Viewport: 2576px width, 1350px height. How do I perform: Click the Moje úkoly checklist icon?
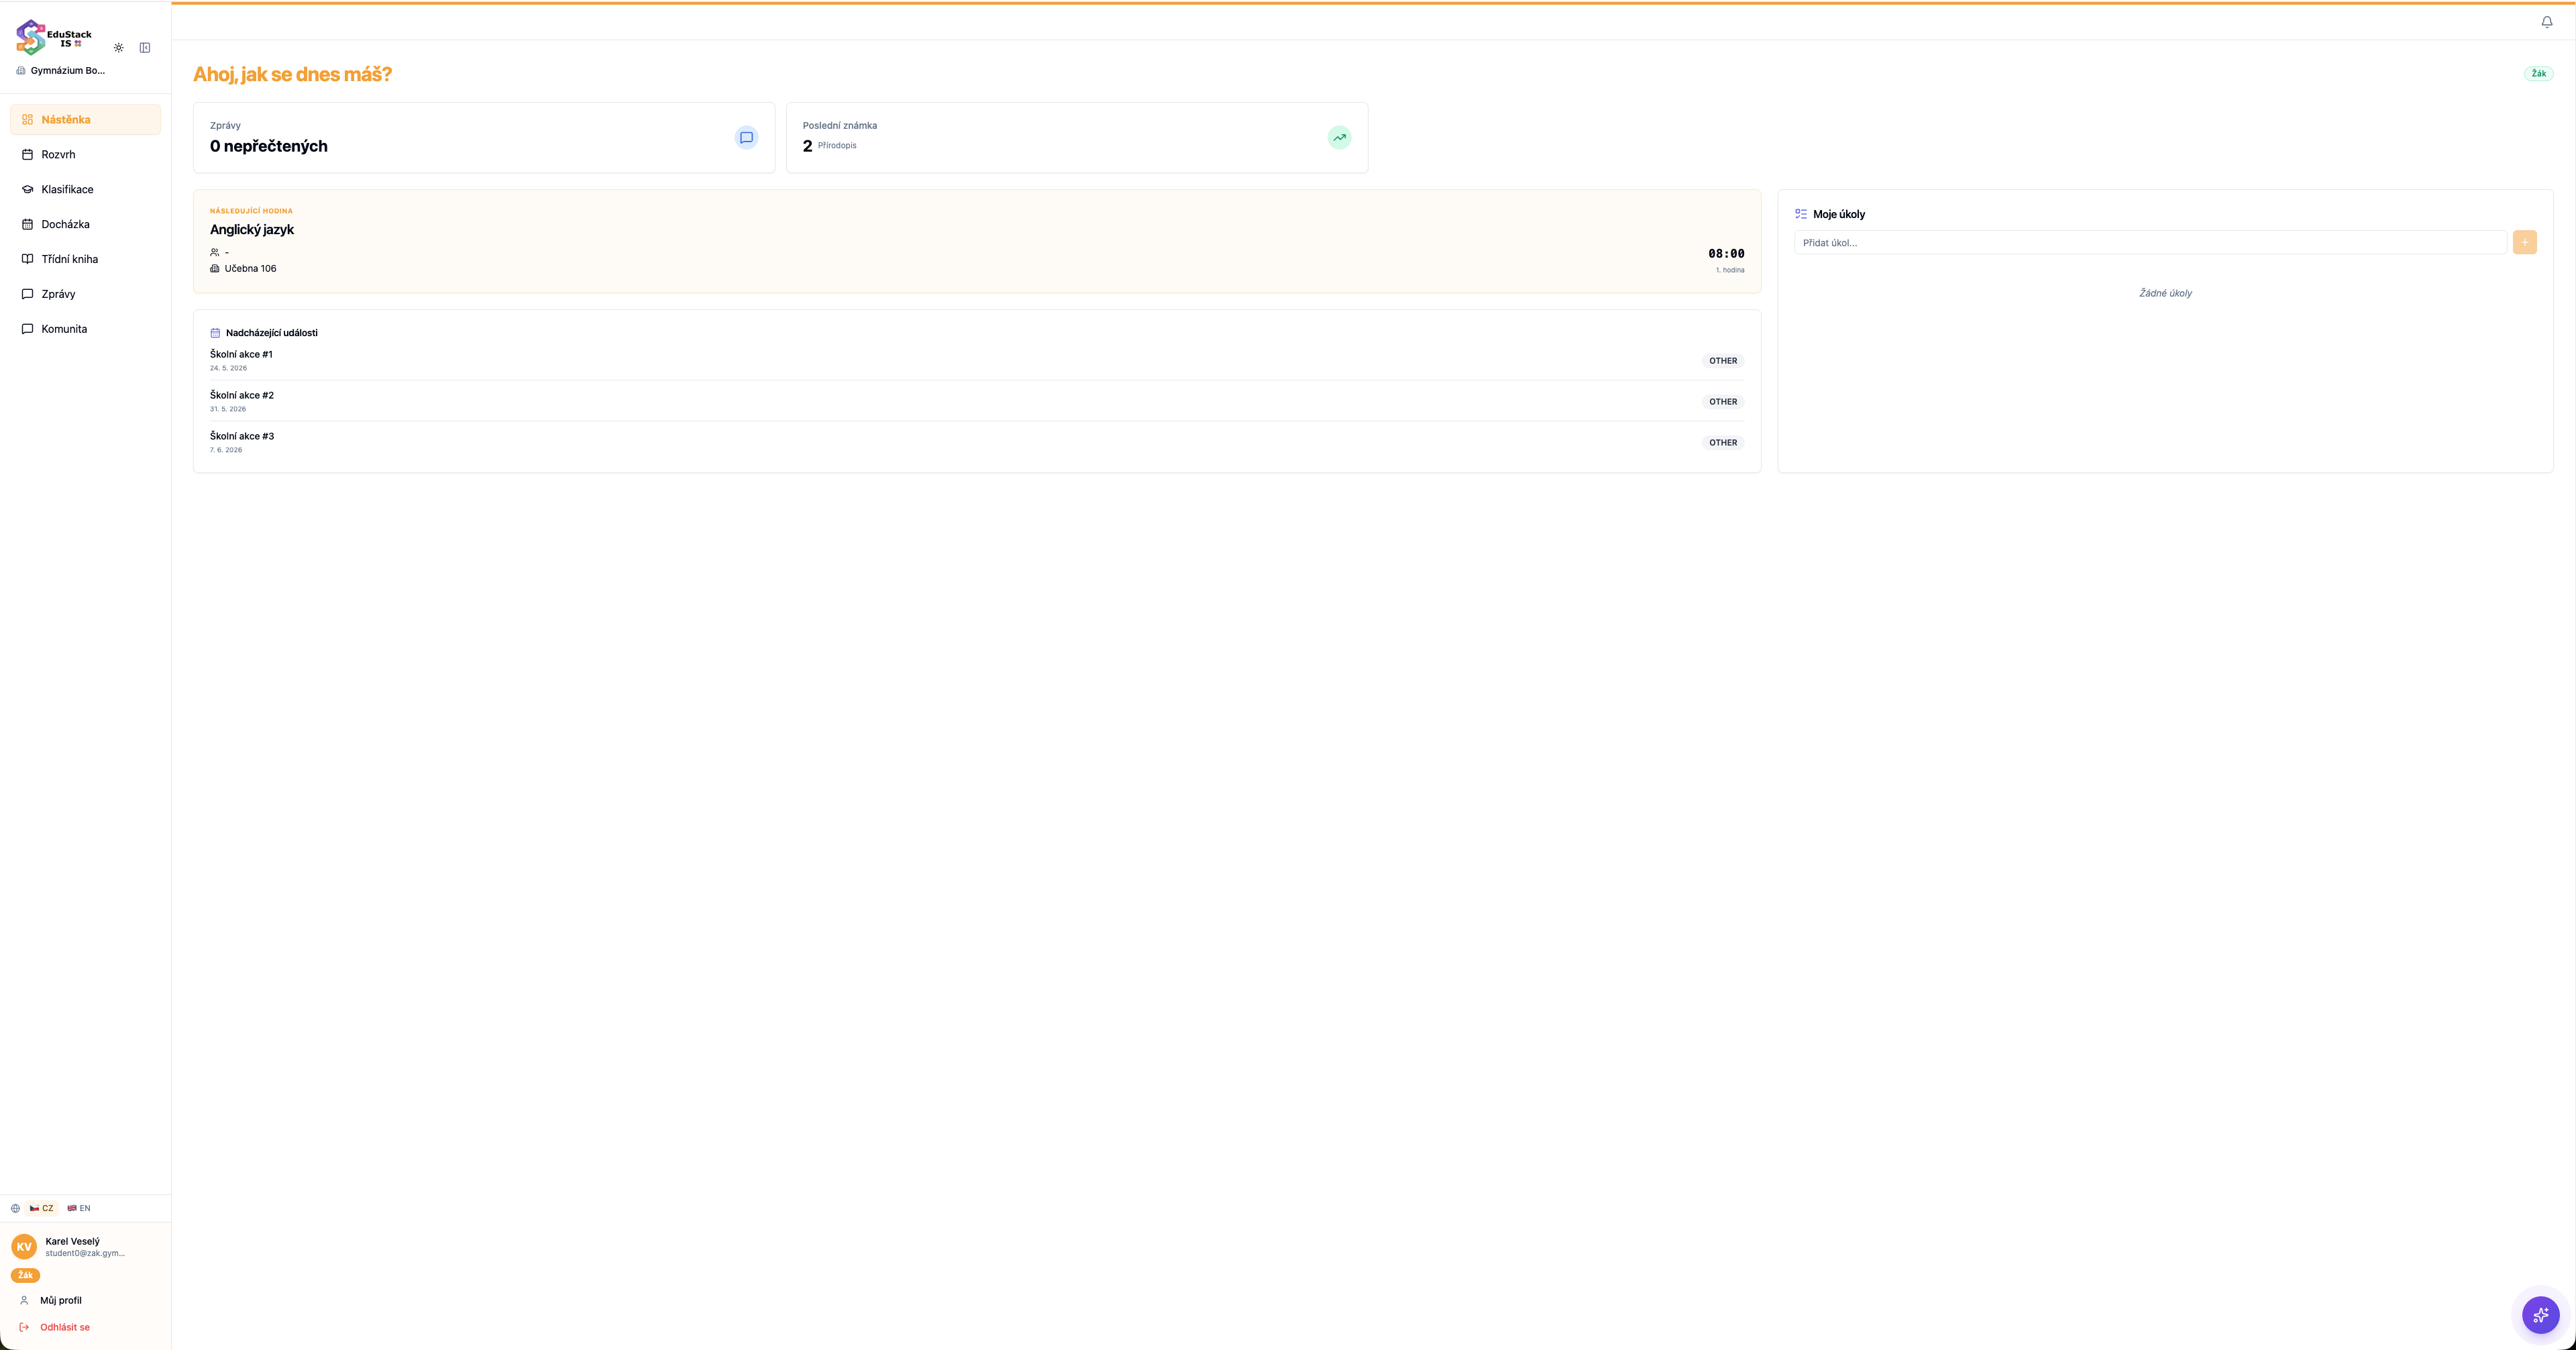coord(1801,214)
